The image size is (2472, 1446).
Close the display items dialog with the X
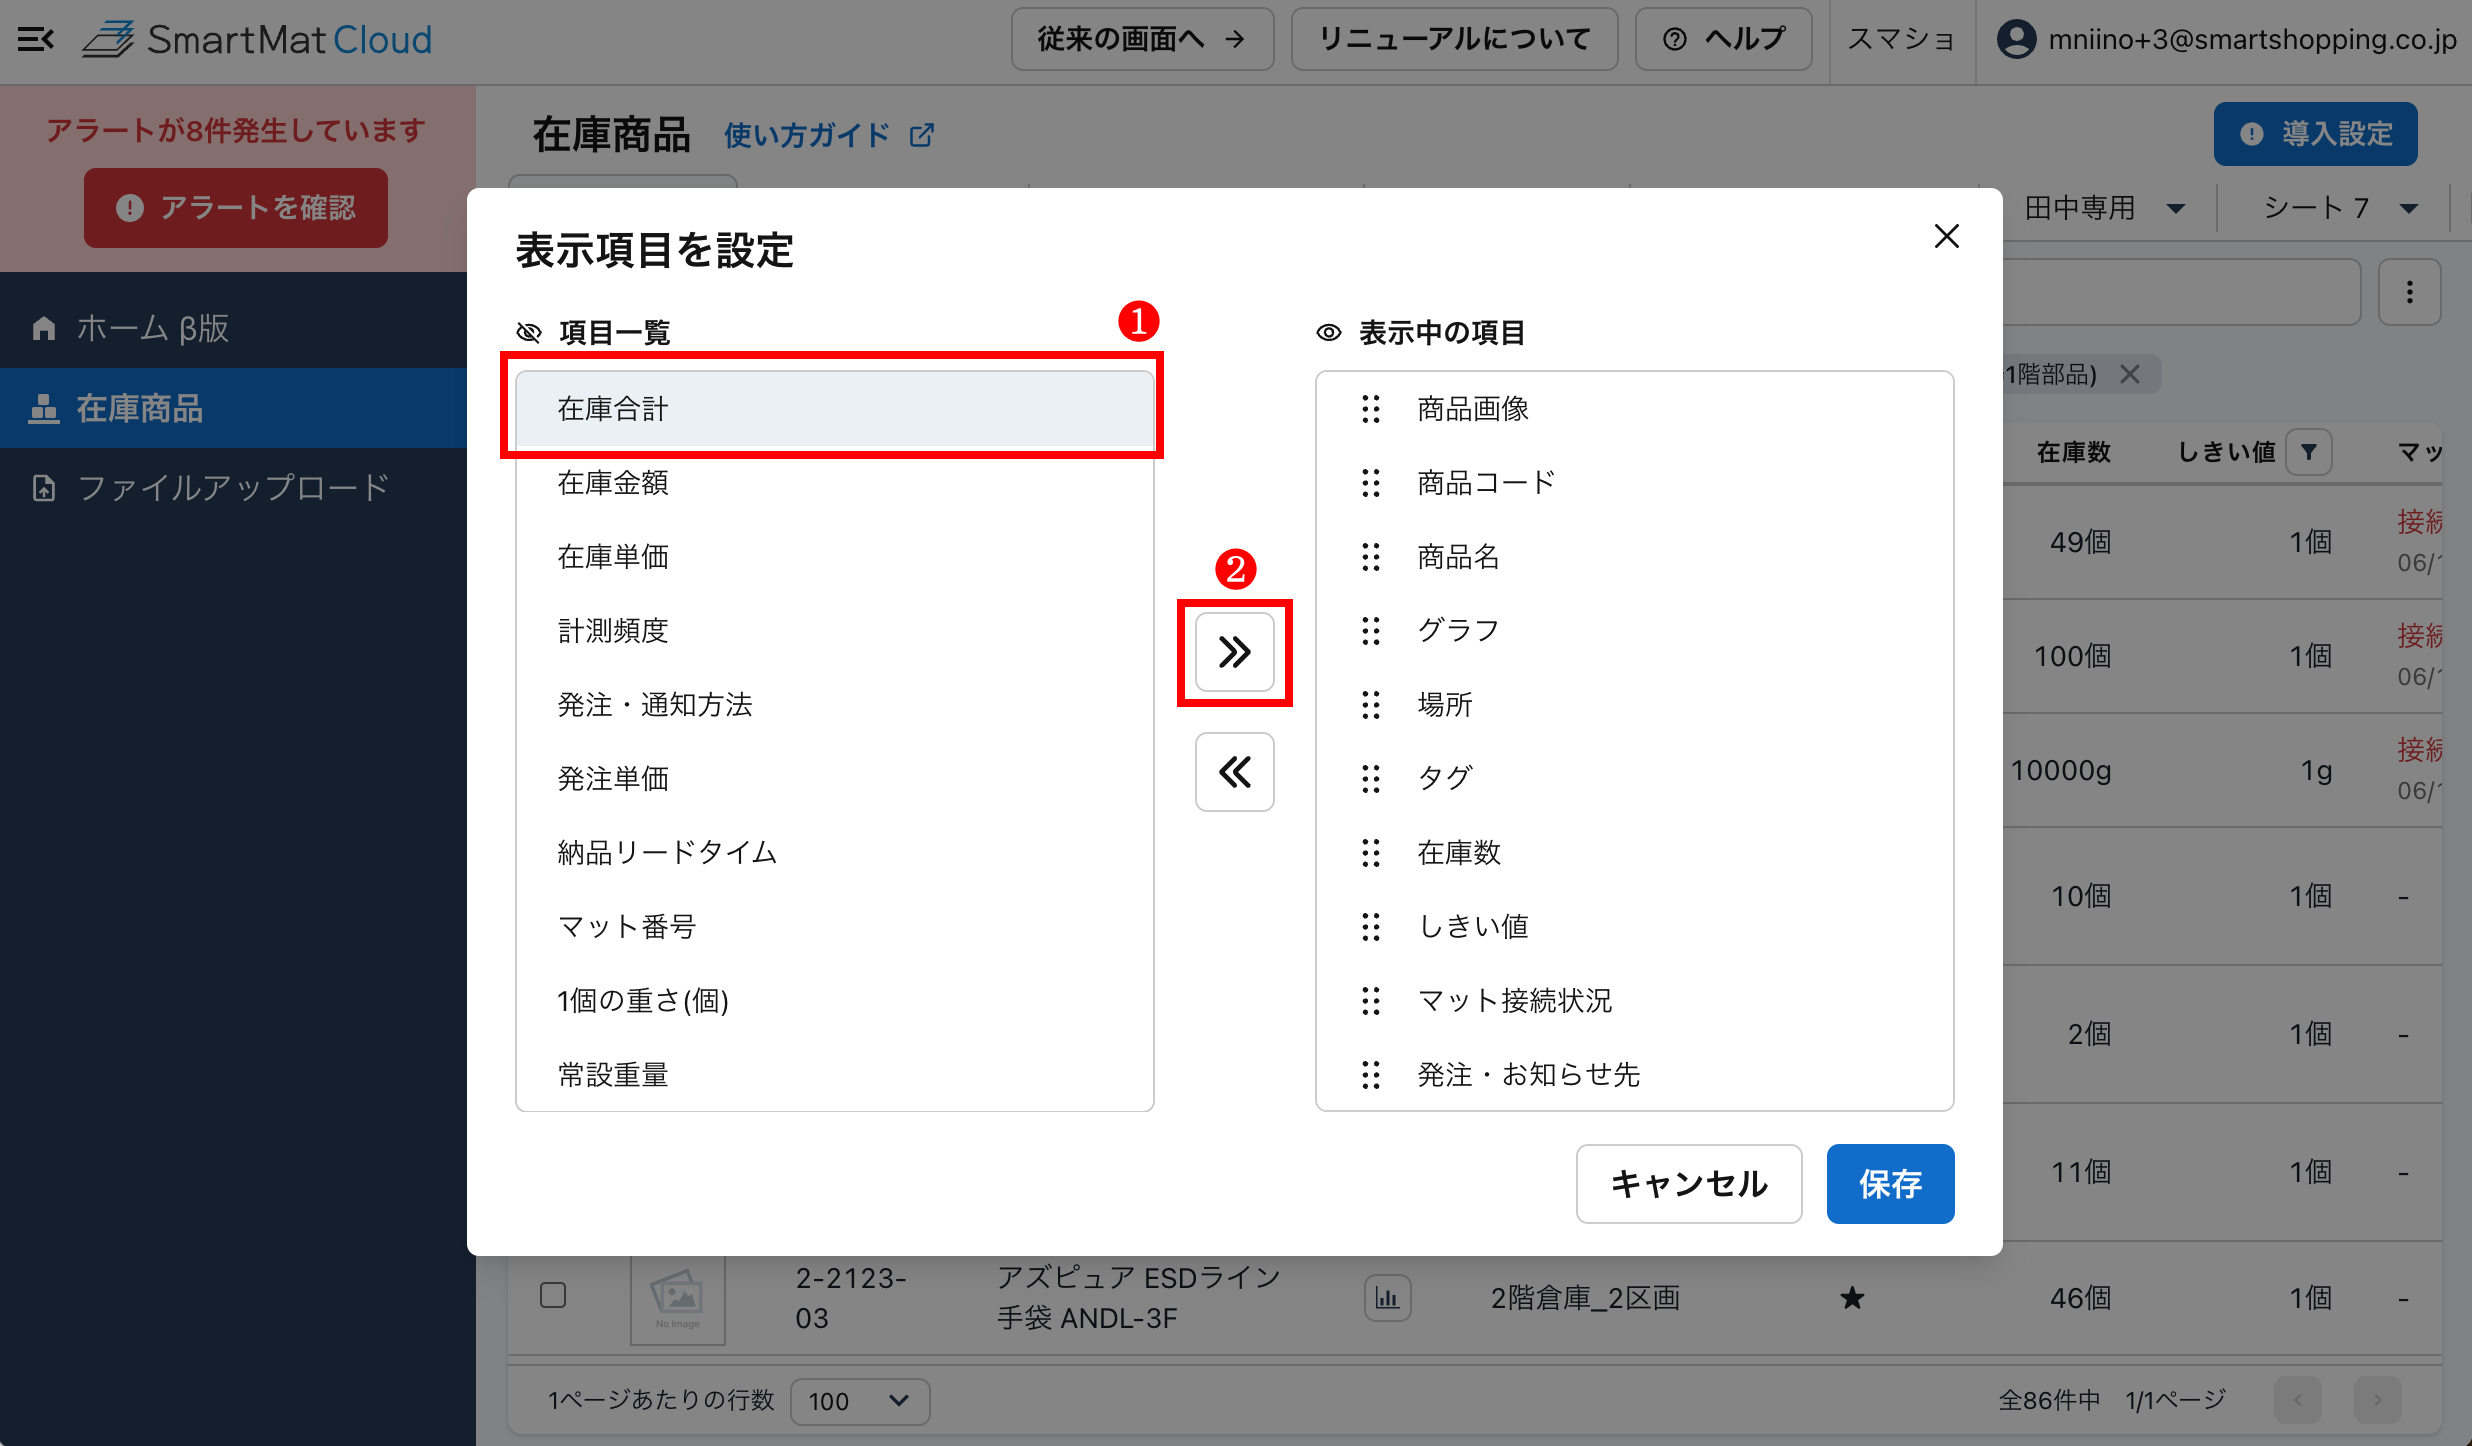pyautogui.click(x=1946, y=236)
